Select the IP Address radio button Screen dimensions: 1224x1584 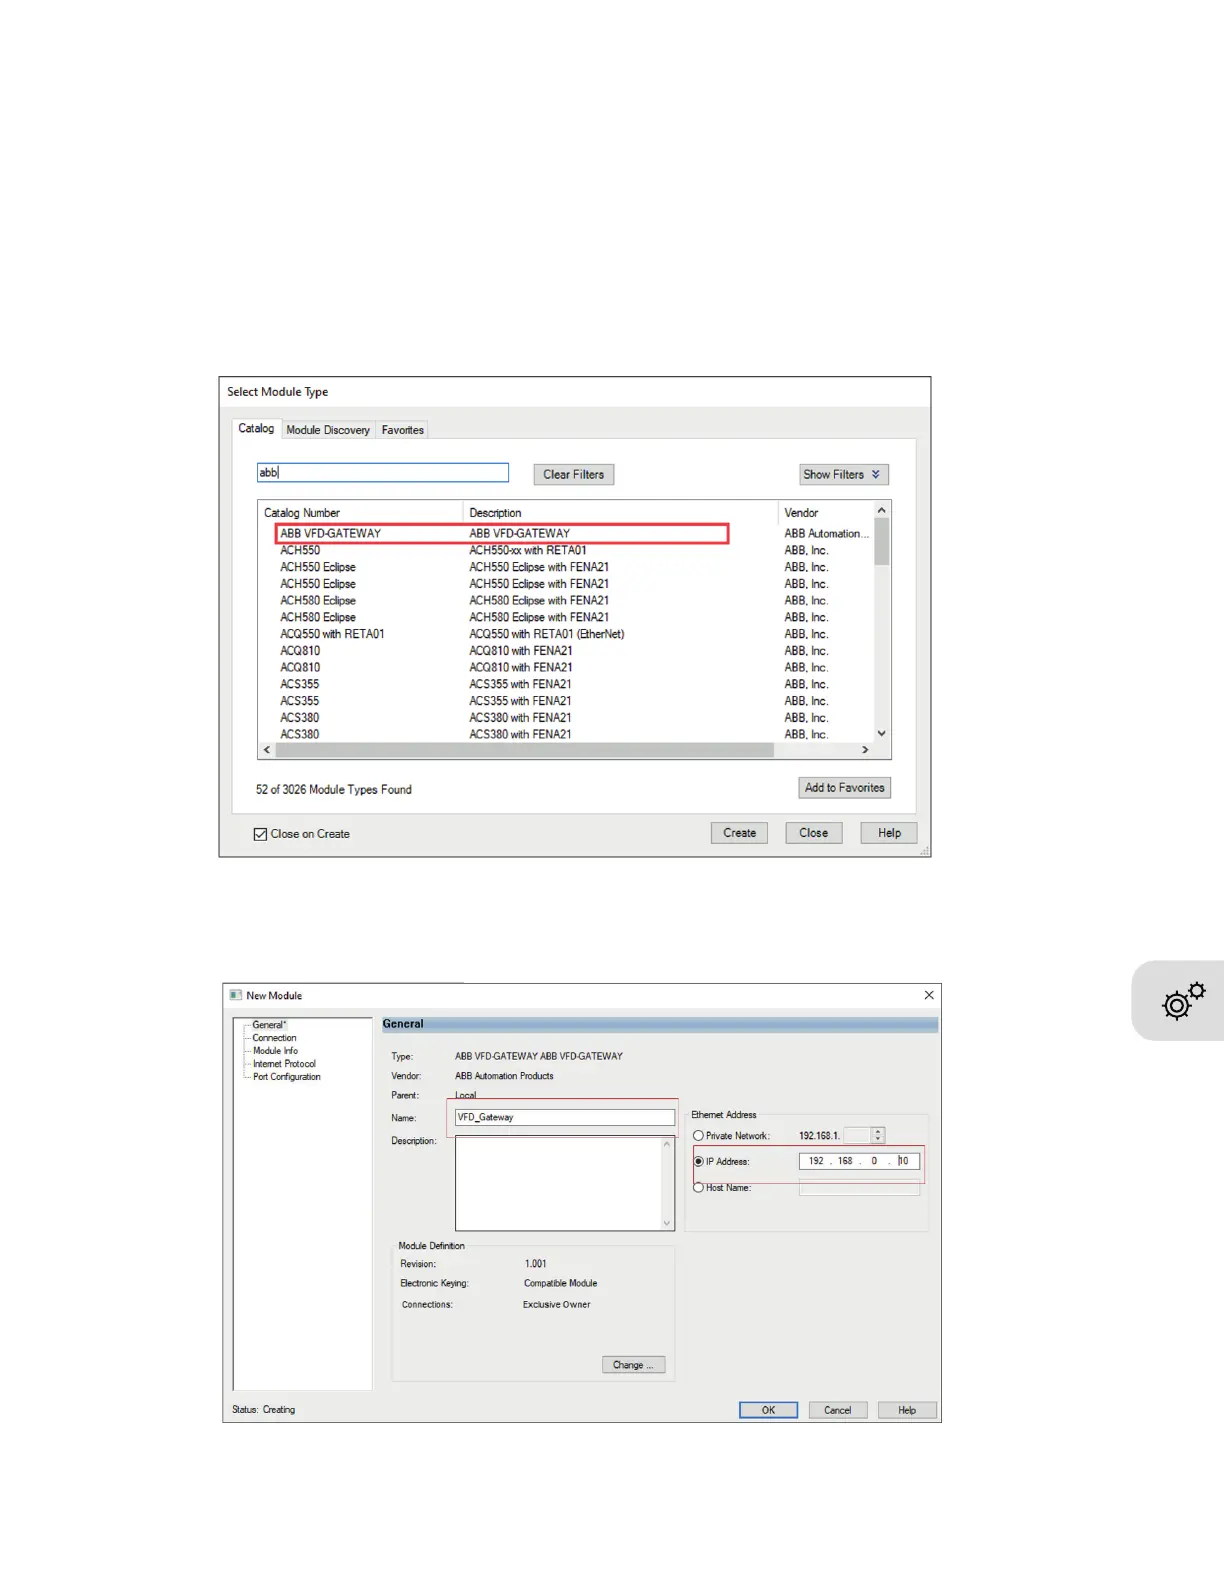pyautogui.click(x=698, y=1162)
